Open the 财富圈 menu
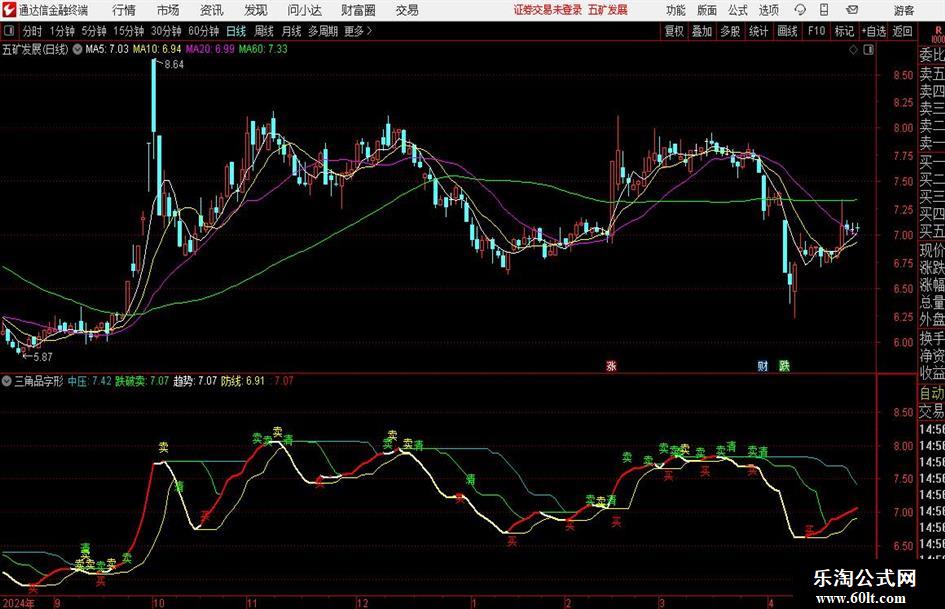Viewport: 945px width, 609px height. [x=358, y=10]
